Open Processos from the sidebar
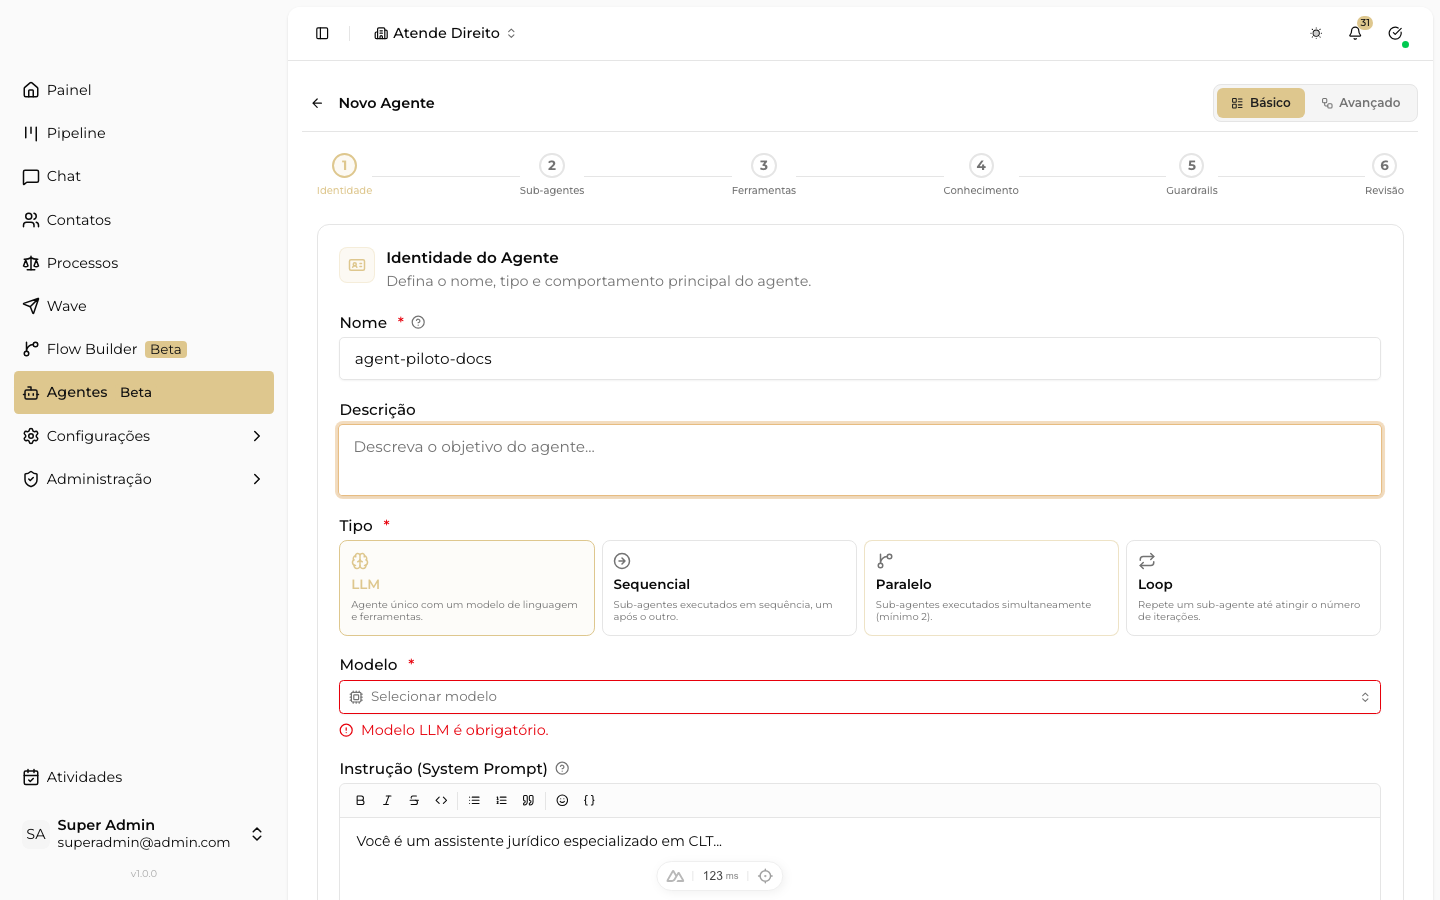The width and height of the screenshot is (1440, 900). [144, 263]
